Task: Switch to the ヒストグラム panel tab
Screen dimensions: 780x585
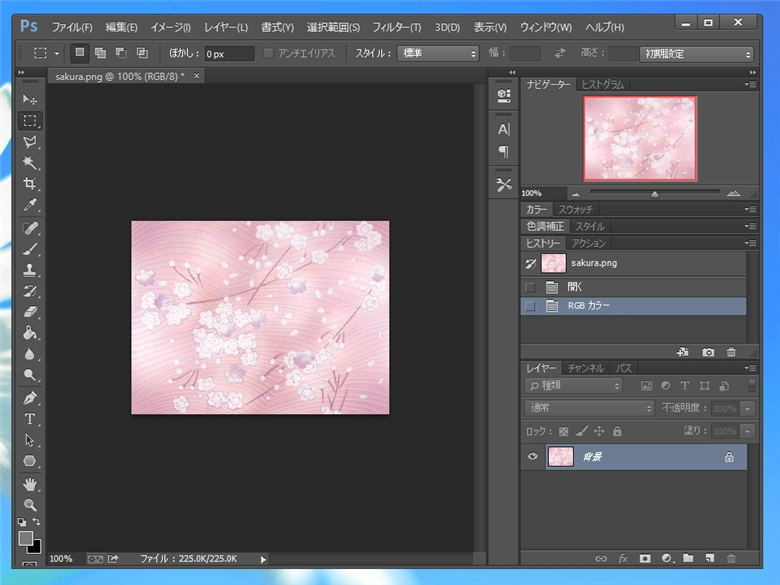Action: [x=602, y=85]
